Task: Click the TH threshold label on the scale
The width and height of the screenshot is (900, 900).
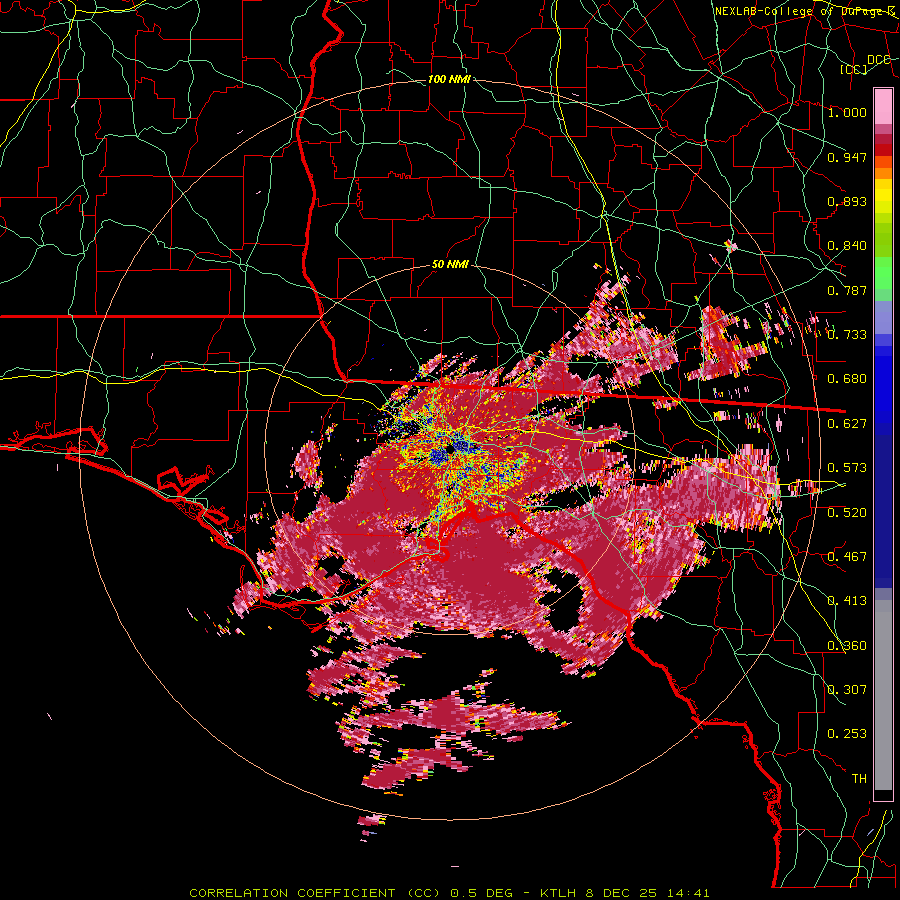Action: click(859, 779)
